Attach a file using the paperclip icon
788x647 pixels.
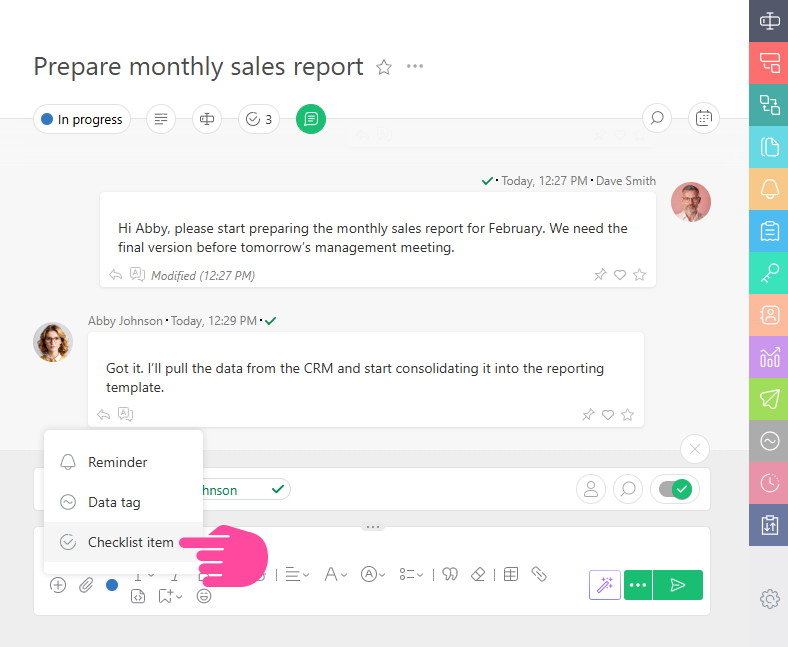tap(86, 585)
